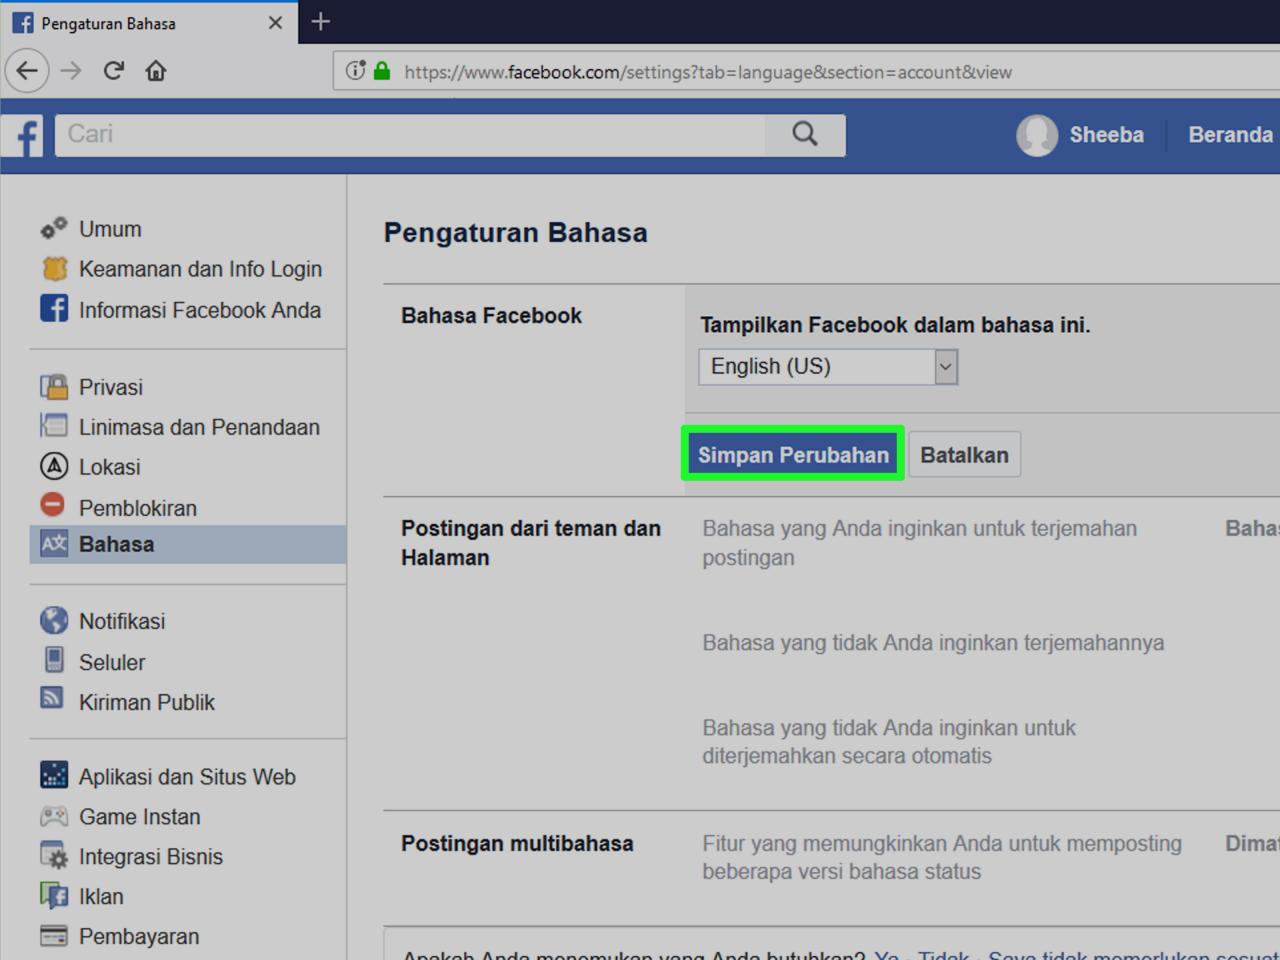The height and width of the screenshot is (960, 1280).
Task: Click Bahasa Facebook section label
Action: click(x=491, y=316)
